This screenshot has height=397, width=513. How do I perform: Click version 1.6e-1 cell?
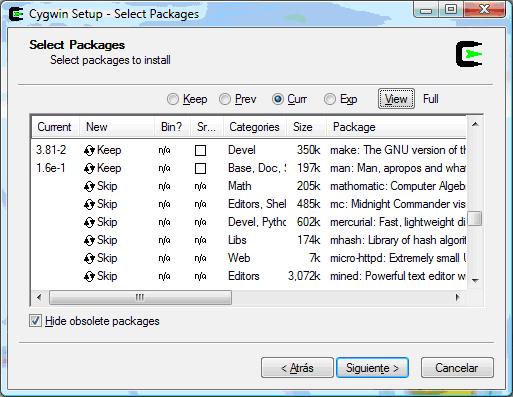click(x=51, y=168)
